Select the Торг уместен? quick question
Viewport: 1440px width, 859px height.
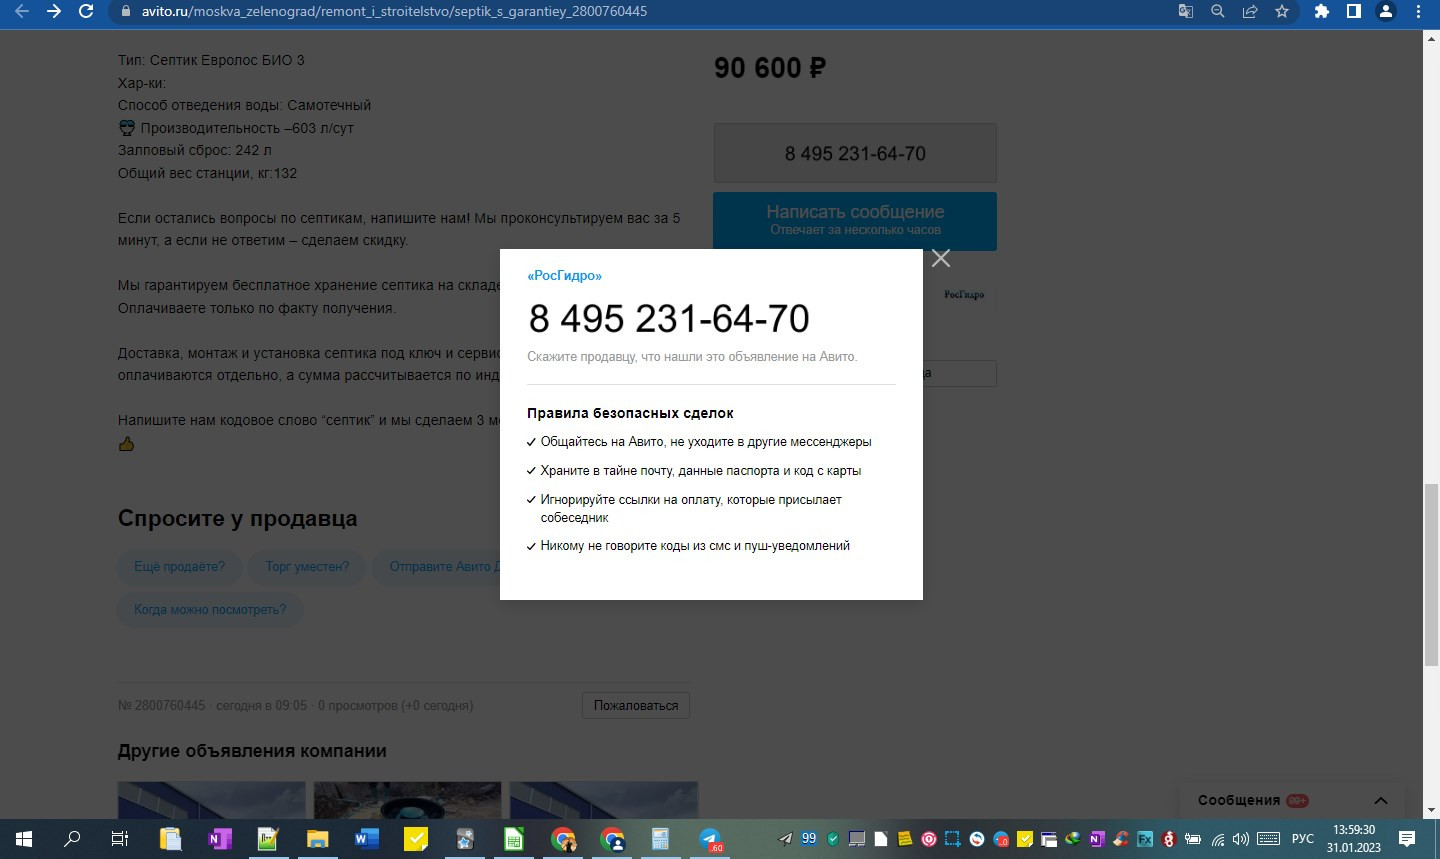tap(307, 567)
